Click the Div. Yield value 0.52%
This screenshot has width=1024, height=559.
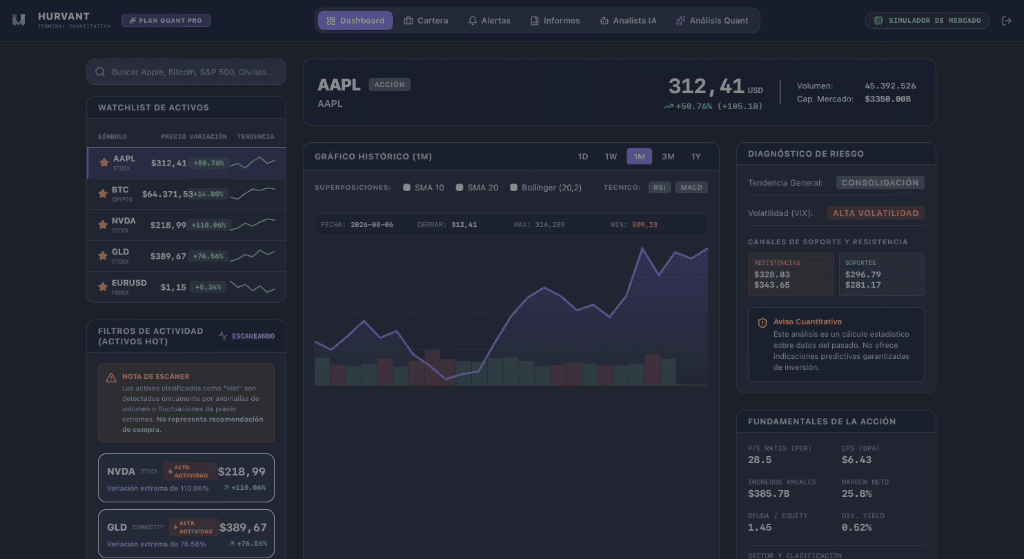[856, 528]
